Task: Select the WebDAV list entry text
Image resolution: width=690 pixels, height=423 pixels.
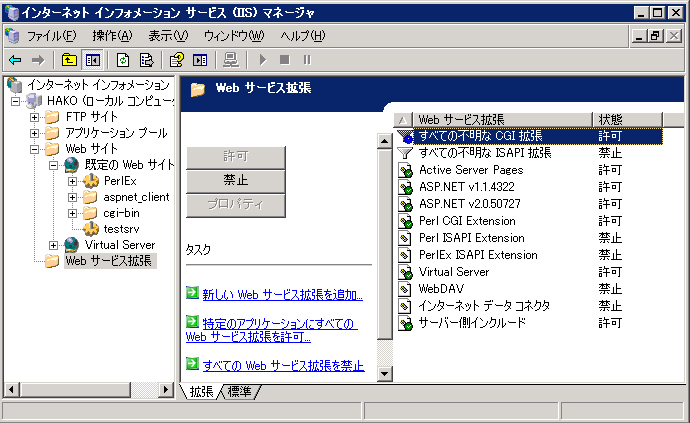Action: pyautogui.click(x=441, y=289)
